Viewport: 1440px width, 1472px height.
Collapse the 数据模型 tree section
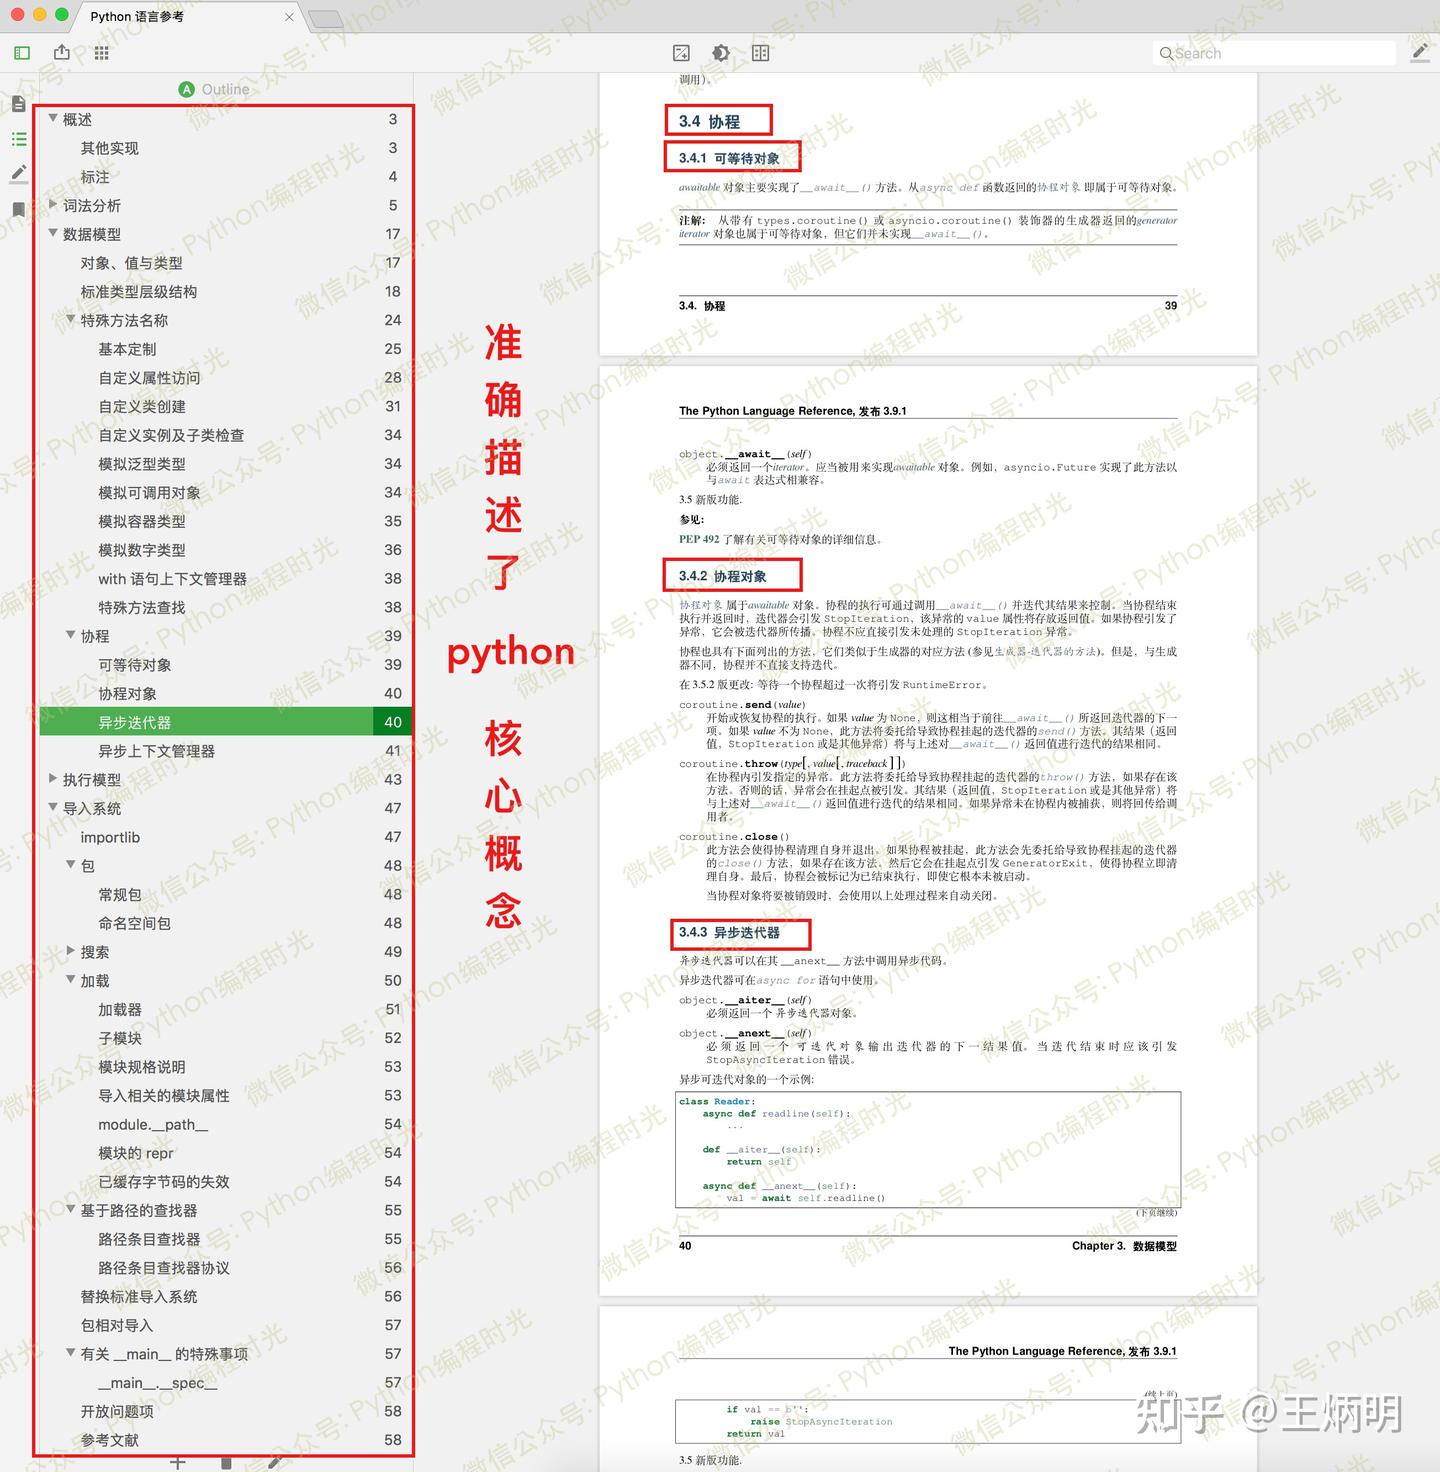click(x=54, y=234)
